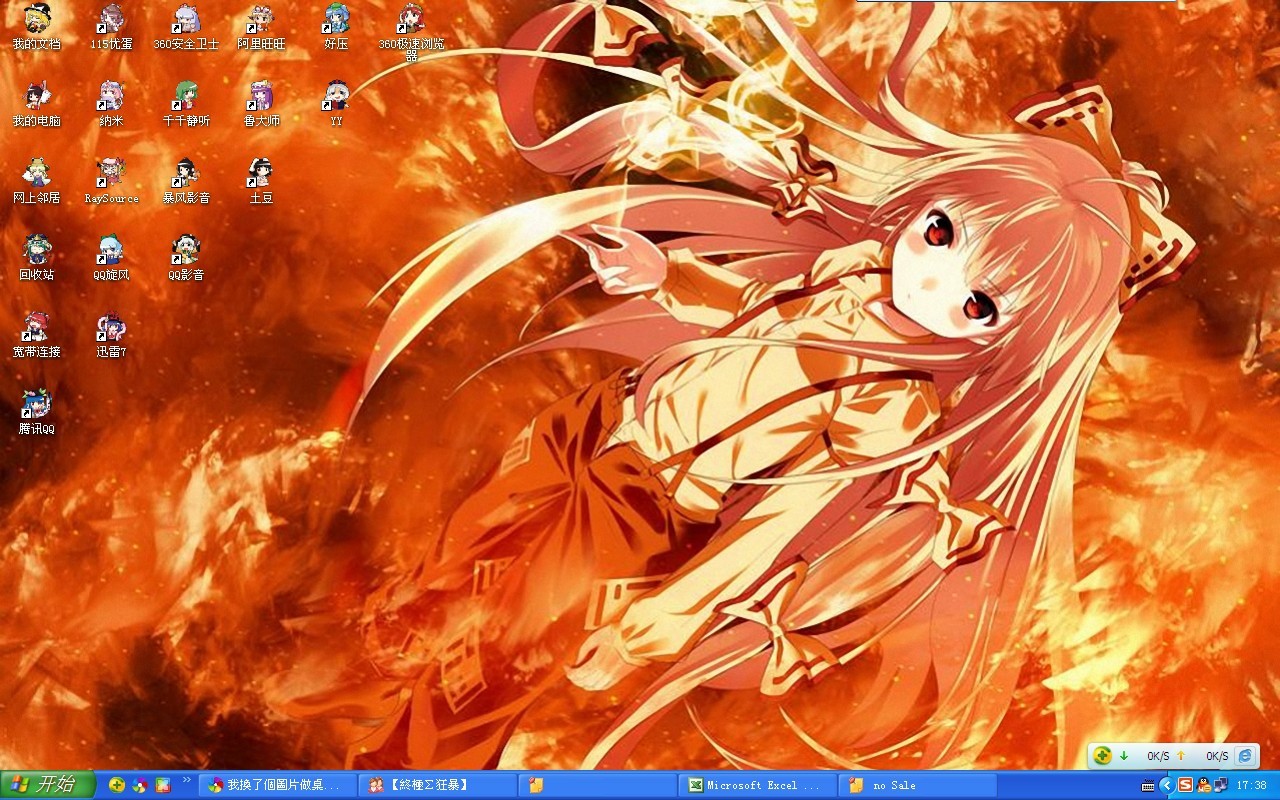1280x800 pixels.
Task: Expand hidden system tray icons arrow
Action: 1166,785
